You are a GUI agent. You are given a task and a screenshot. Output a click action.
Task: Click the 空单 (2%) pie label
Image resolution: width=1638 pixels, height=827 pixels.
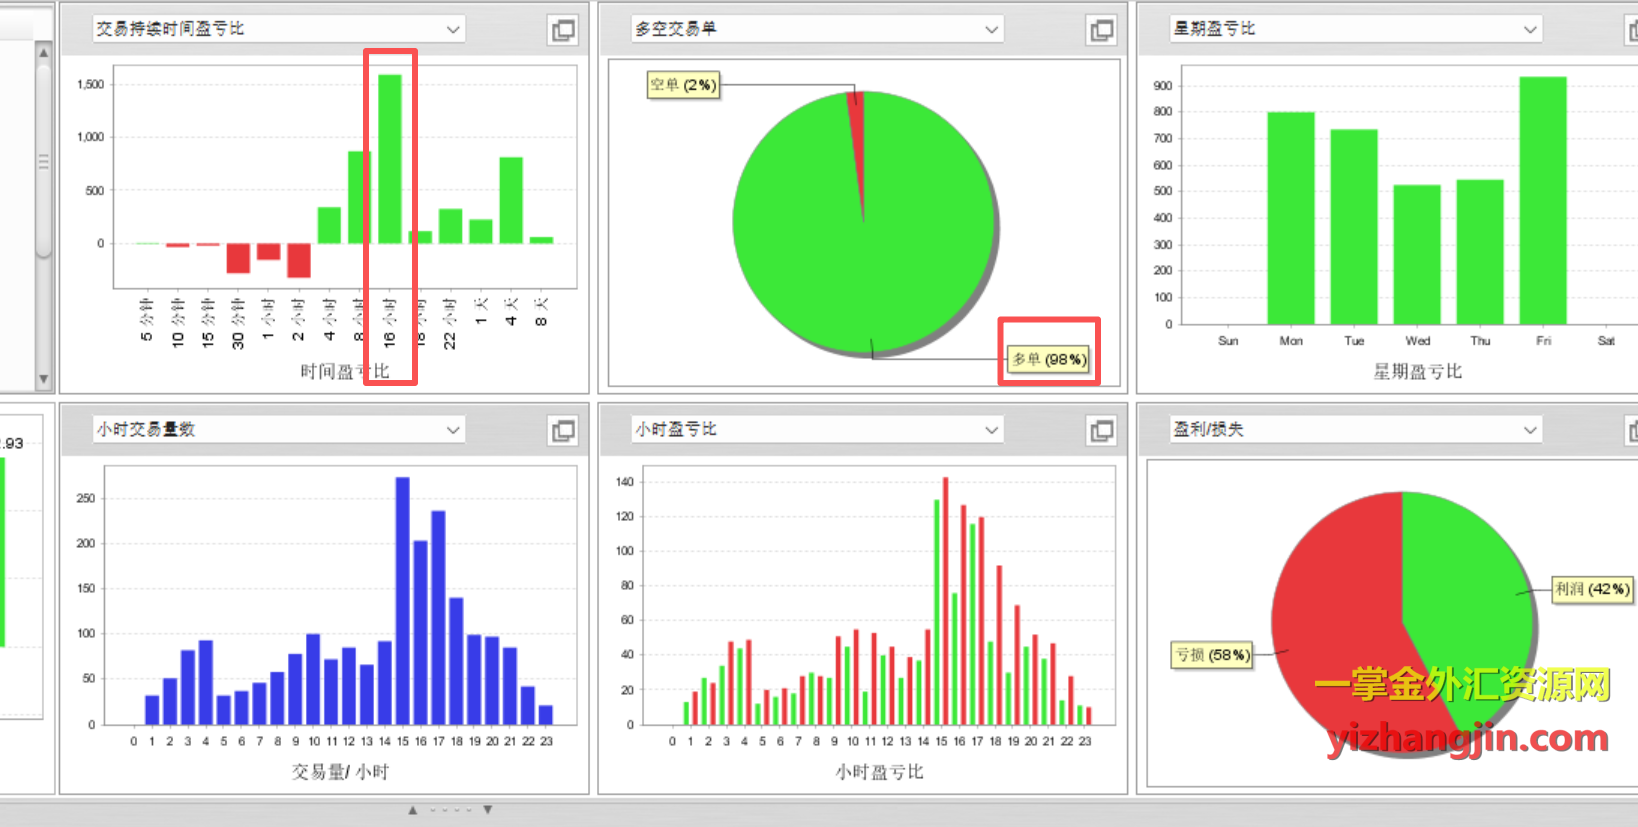point(683,85)
